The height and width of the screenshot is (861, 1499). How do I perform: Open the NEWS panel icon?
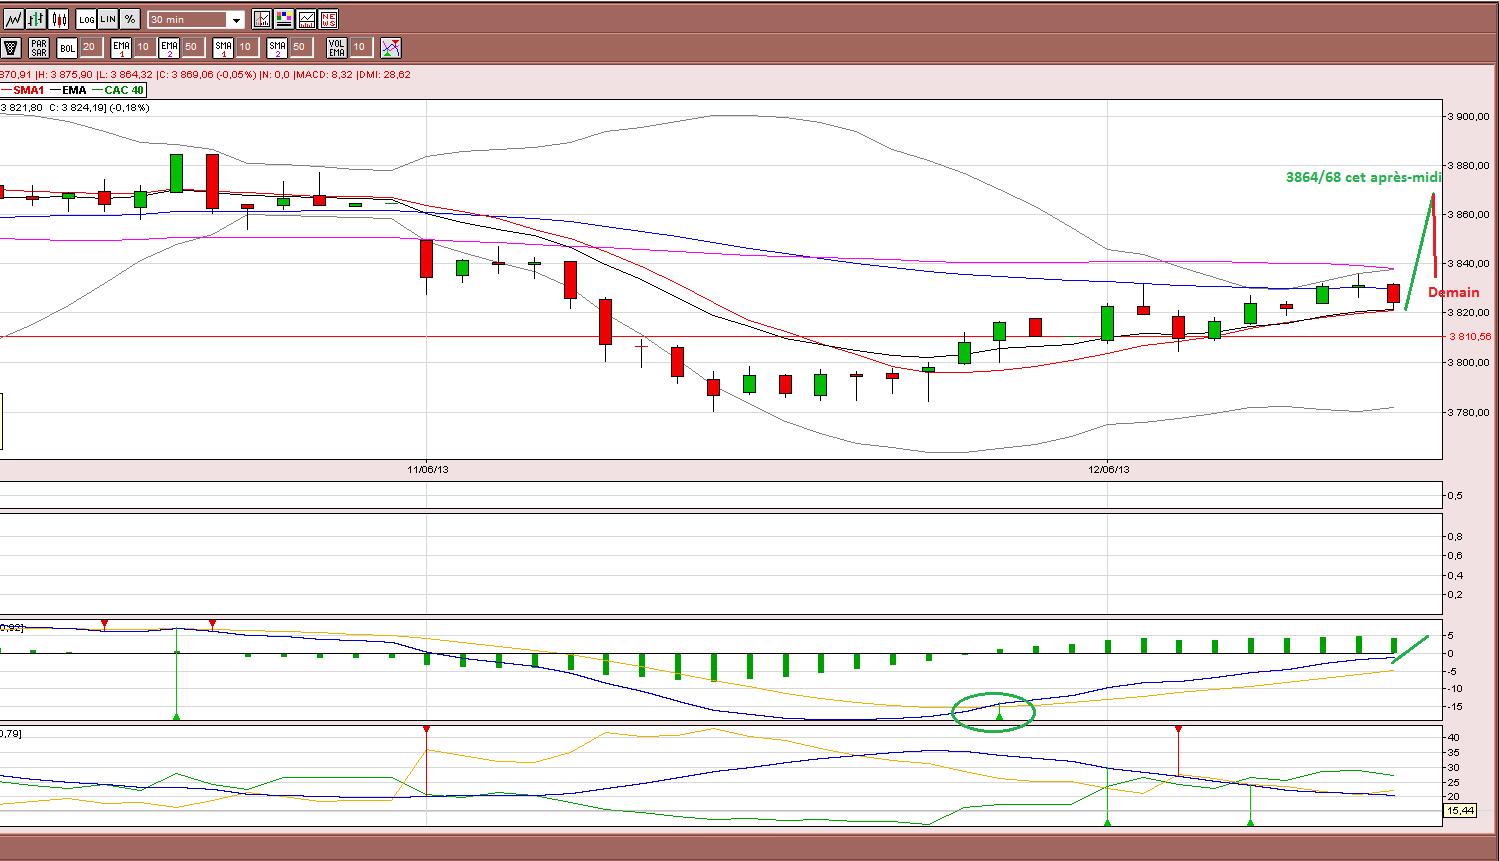pyautogui.click(x=328, y=19)
